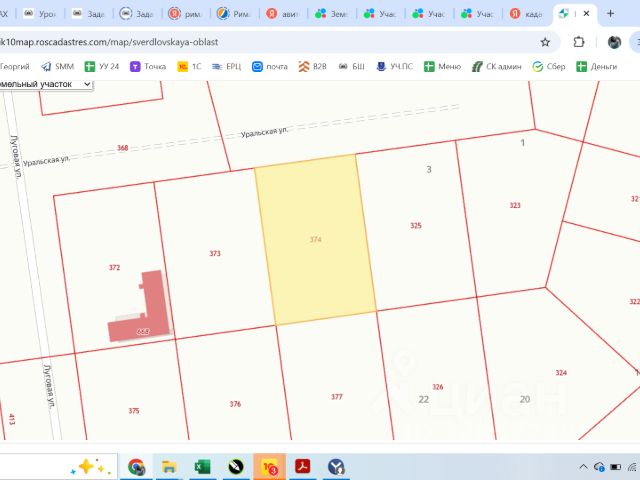Show hidden system tray icons
Viewport: 640px width, 480px height.
(x=583, y=467)
